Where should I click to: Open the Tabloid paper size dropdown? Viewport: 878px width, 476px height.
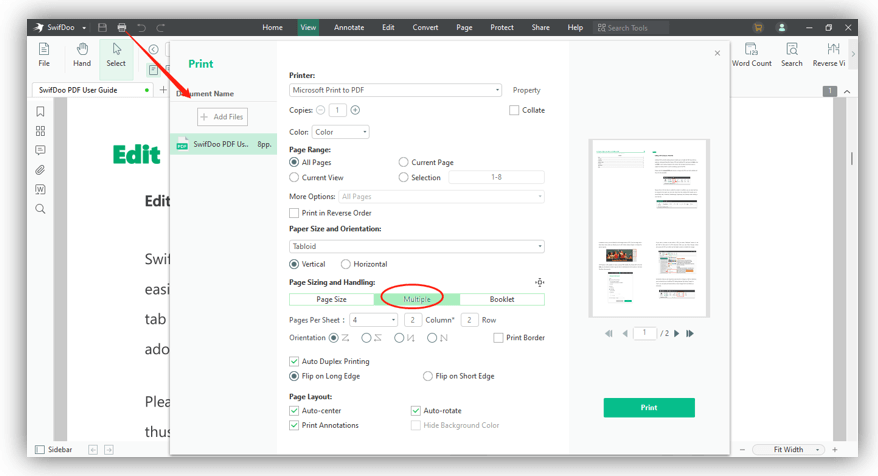pos(417,246)
